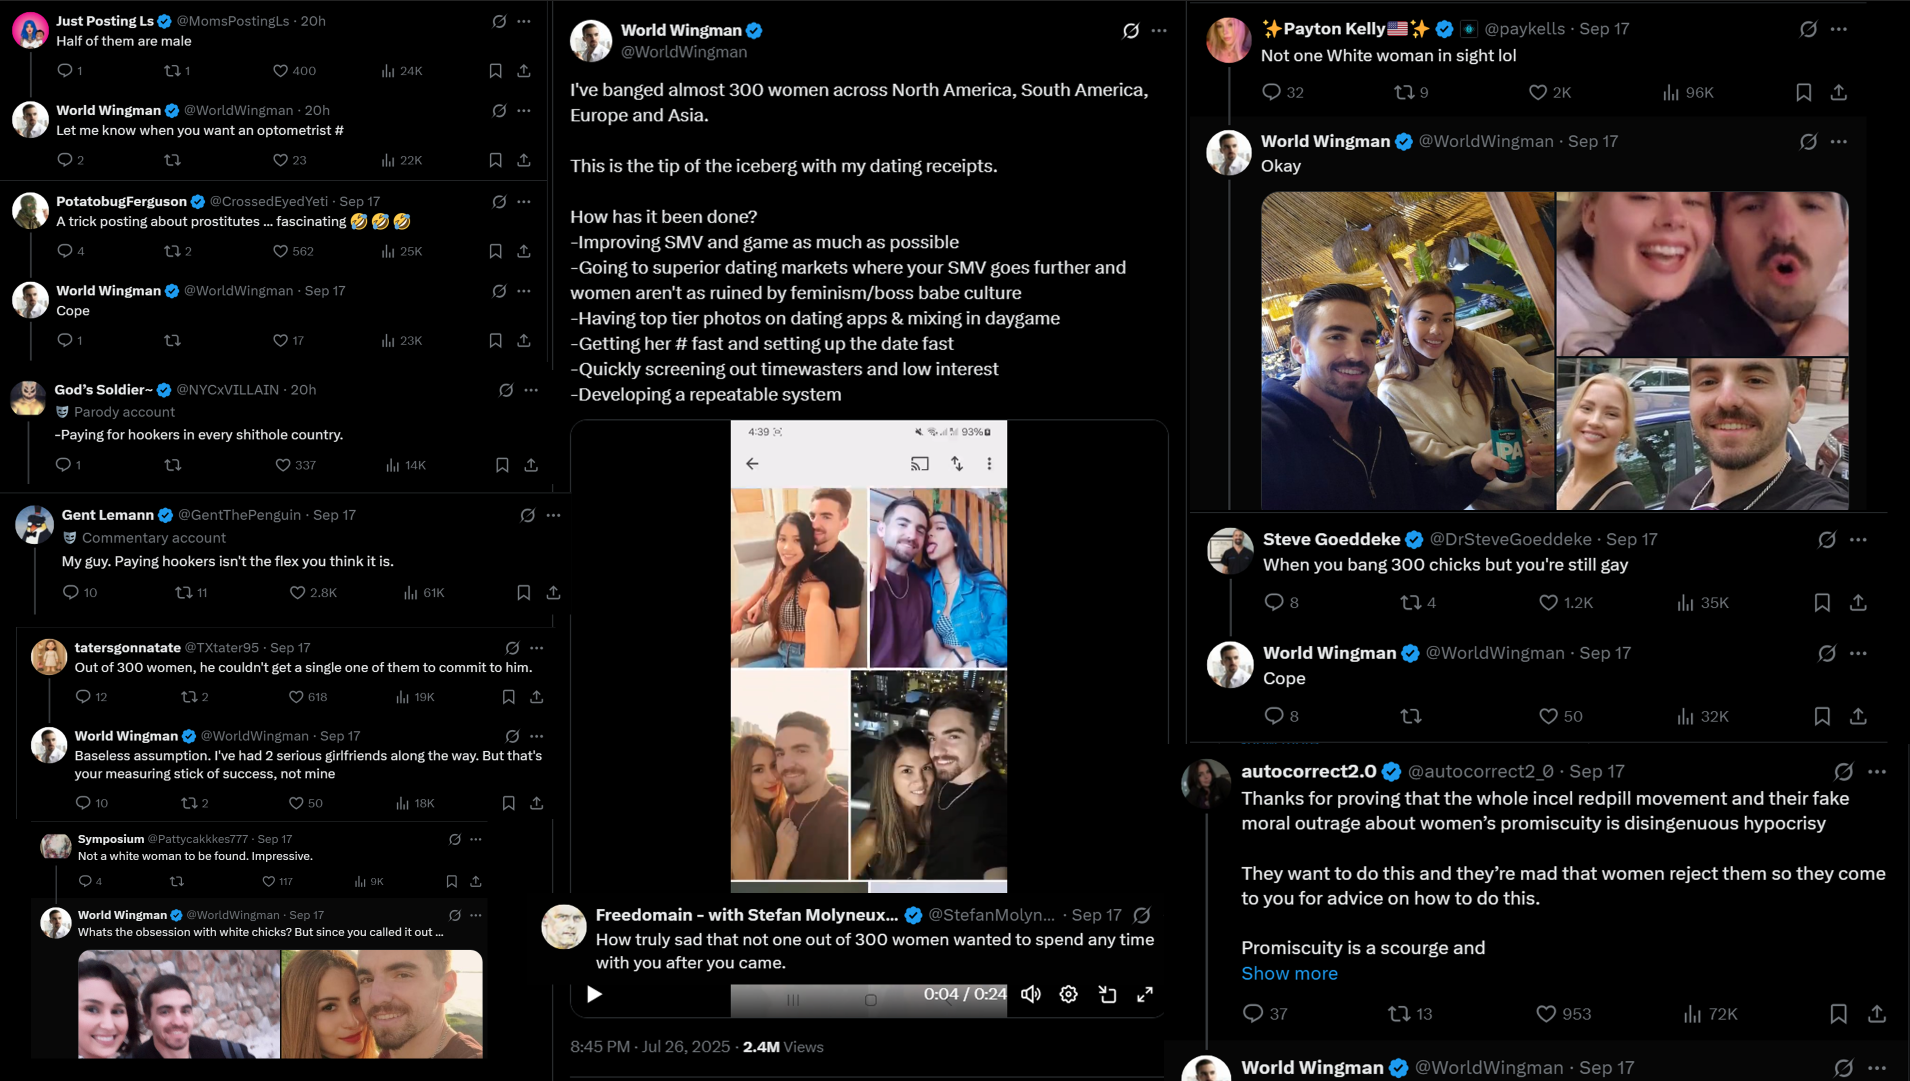Bookmark the Steve Goeddeke post

1822,602
